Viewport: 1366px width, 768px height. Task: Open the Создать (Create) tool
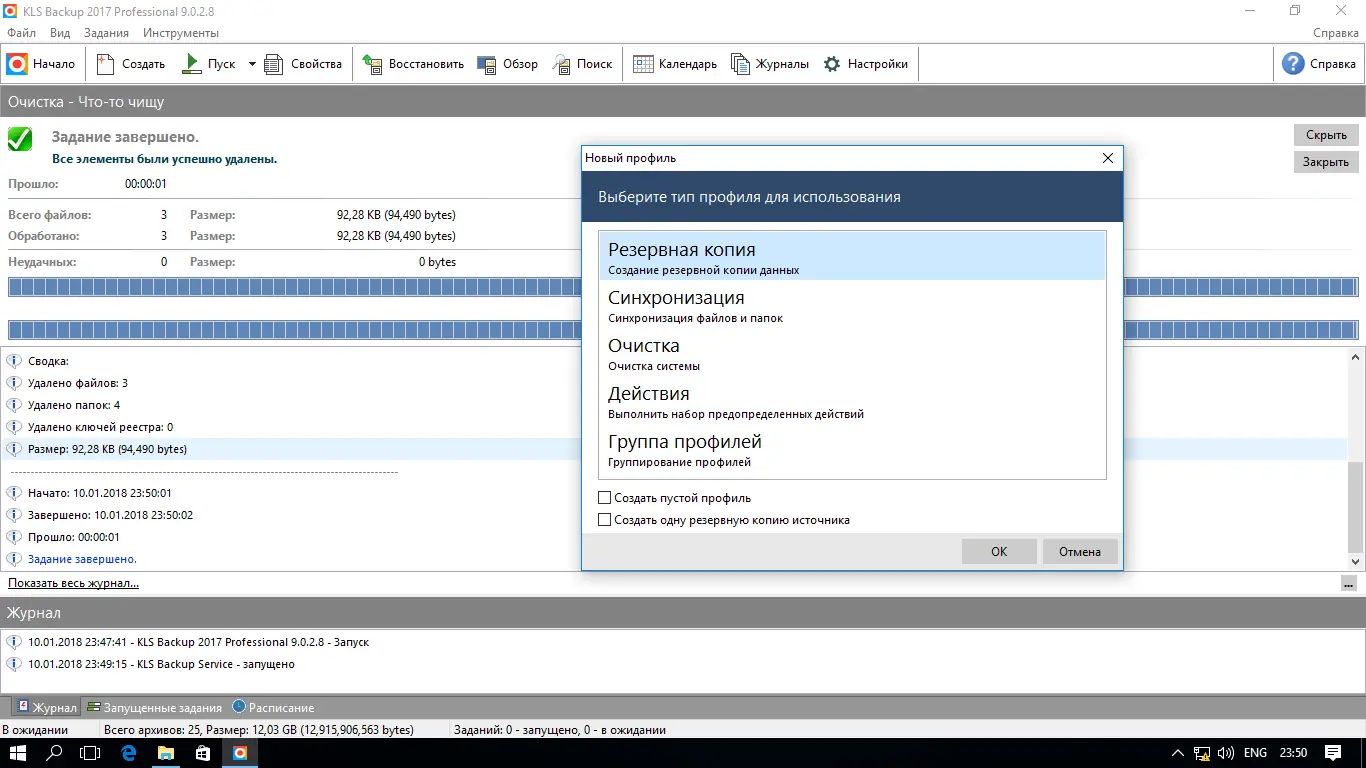click(130, 63)
